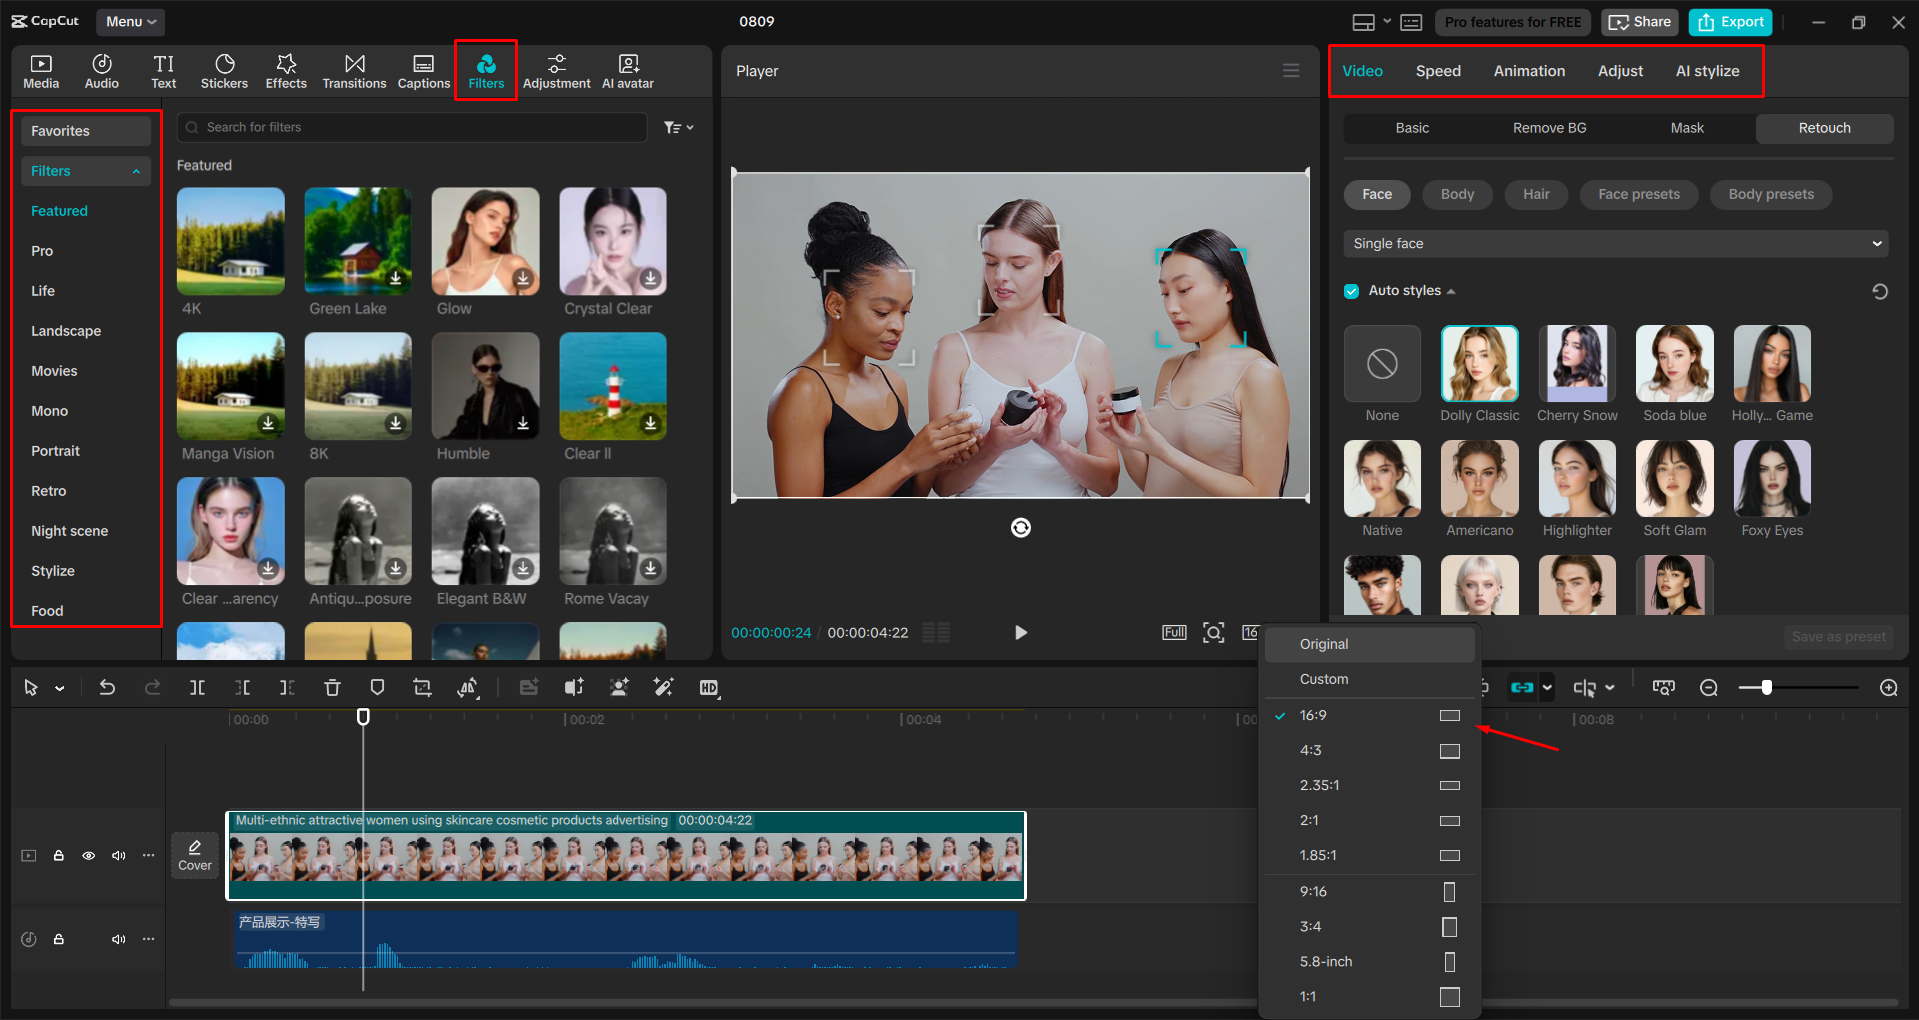Switch to the Speed tab
Screen dimensions: 1919x1020
pyautogui.click(x=1438, y=70)
